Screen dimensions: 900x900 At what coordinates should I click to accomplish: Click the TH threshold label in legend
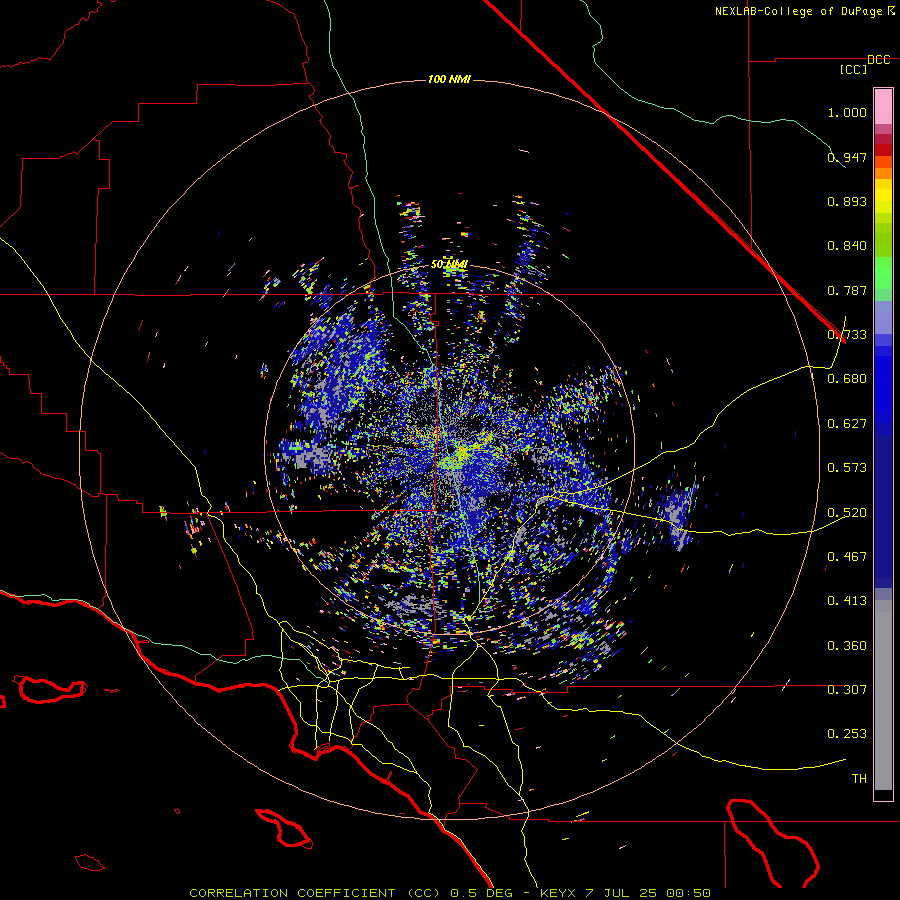point(859,779)
